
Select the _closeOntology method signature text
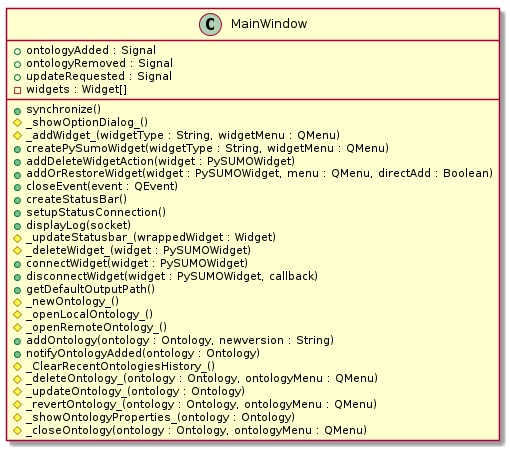[197, 430]
